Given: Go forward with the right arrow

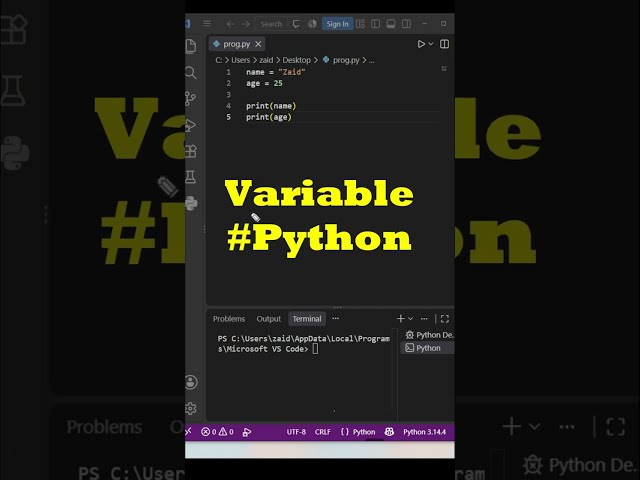Looking at the screenshot, I should (246, 24).
